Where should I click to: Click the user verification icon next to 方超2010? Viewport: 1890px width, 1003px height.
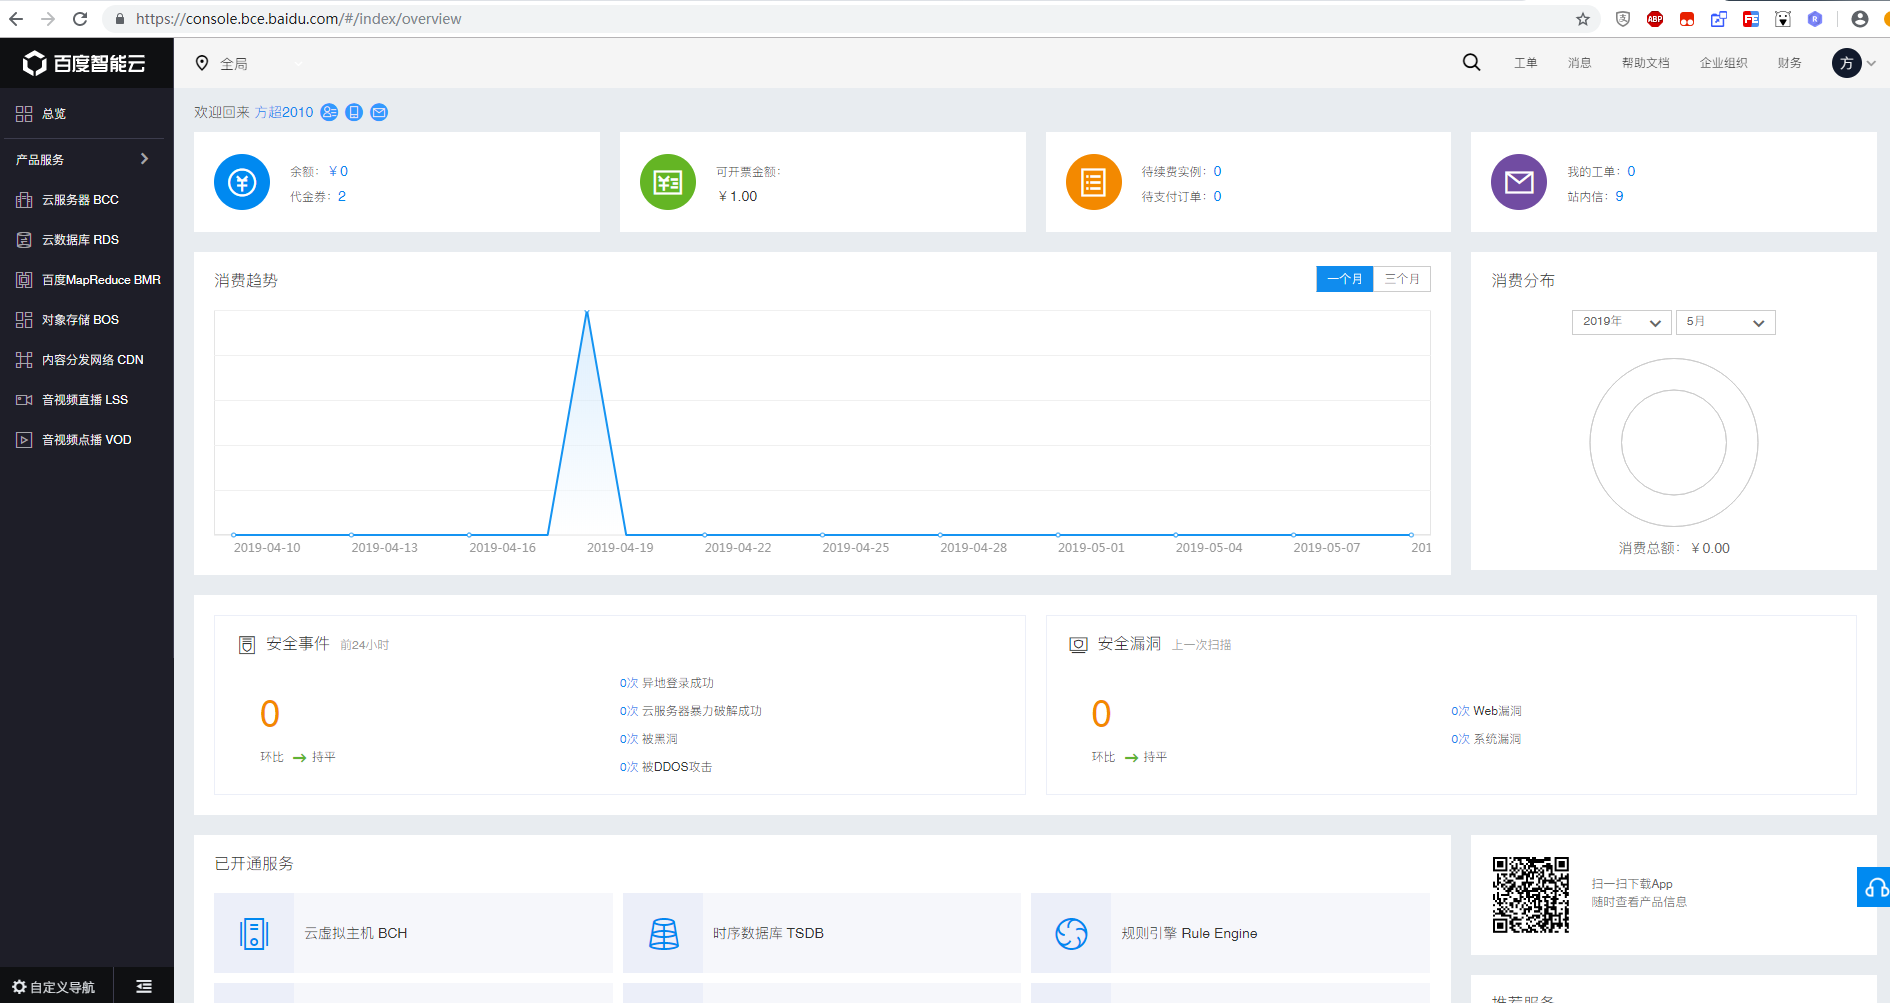[329, 112]
